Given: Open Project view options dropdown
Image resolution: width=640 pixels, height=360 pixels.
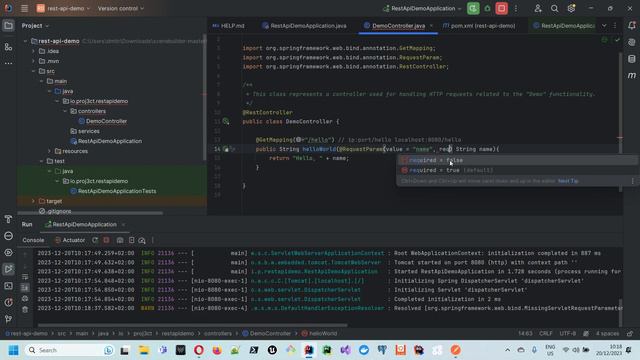Looking at the screenshot, I should coord(35,26).
